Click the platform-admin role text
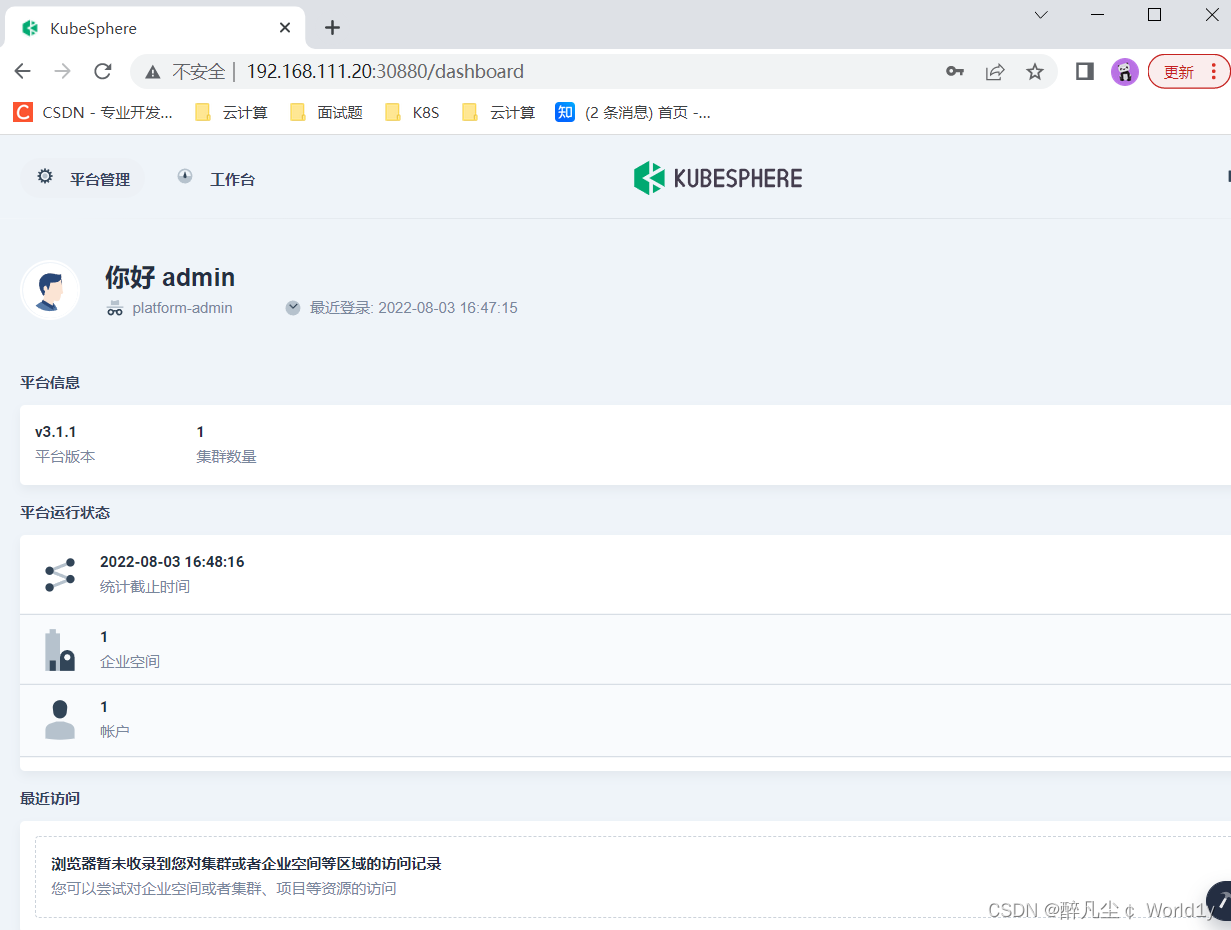The width and height of the screenshot is (1231, 930). click(182, 308)
